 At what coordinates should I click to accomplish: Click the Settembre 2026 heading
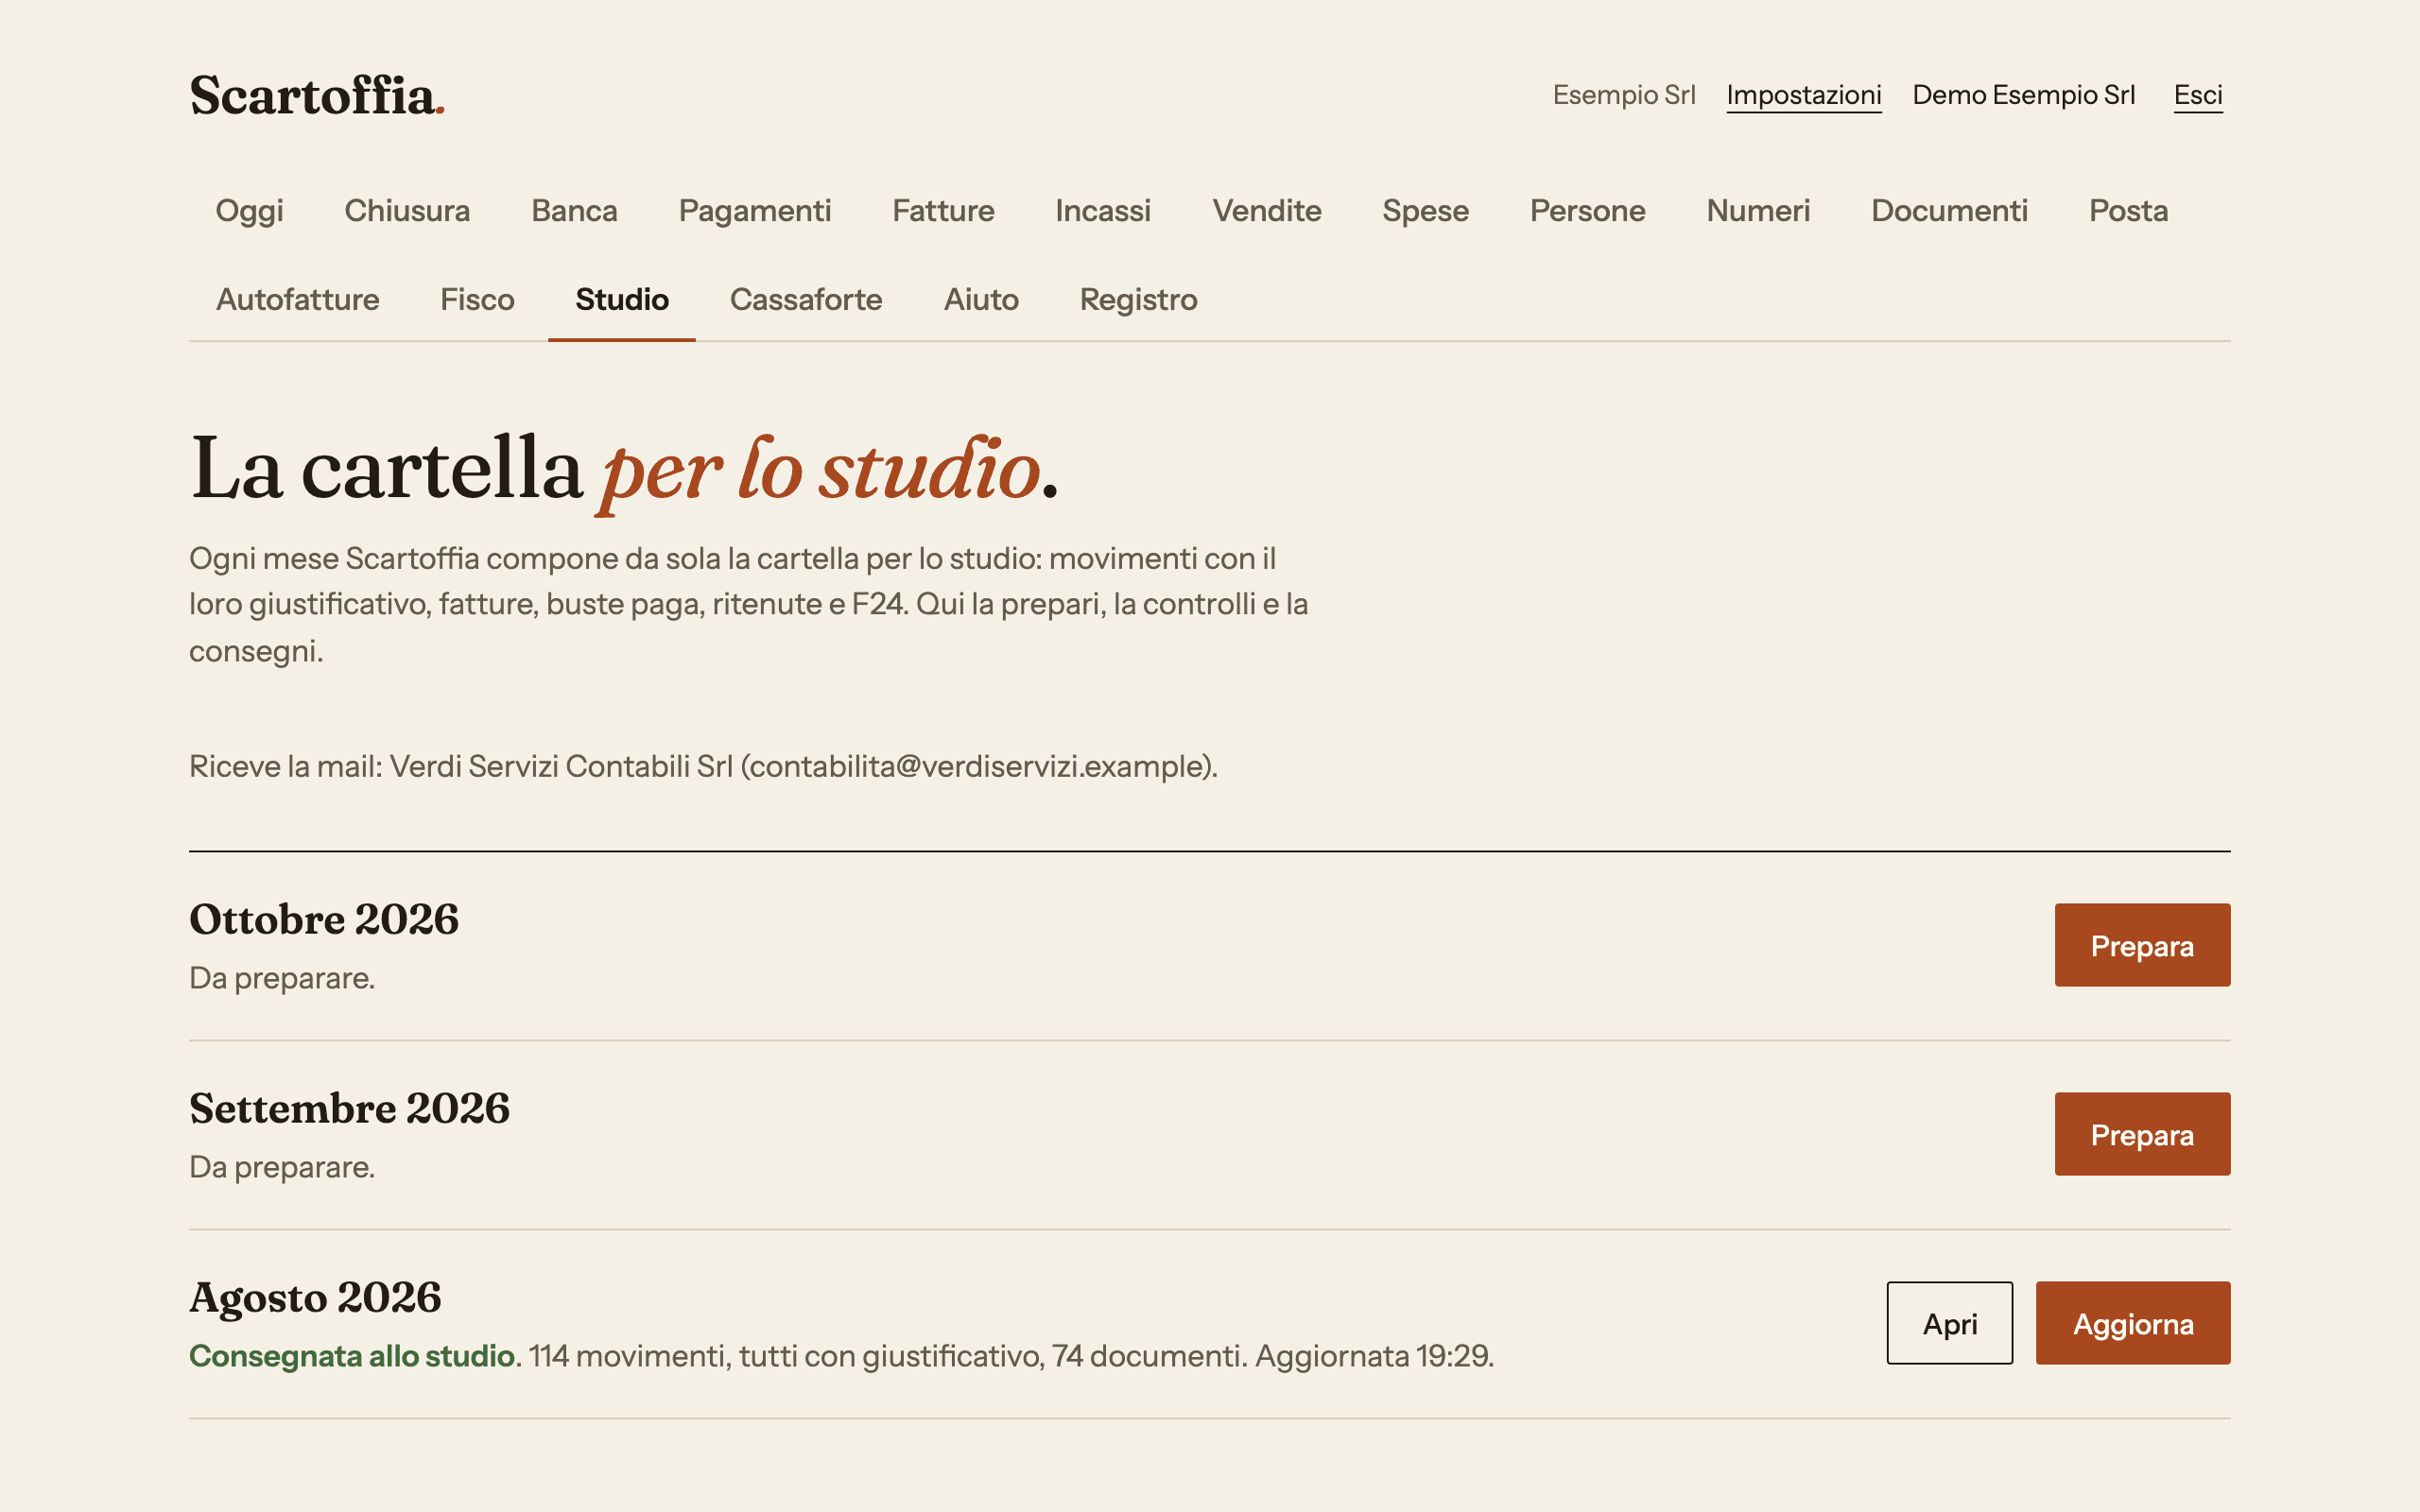coord(349,1108)
